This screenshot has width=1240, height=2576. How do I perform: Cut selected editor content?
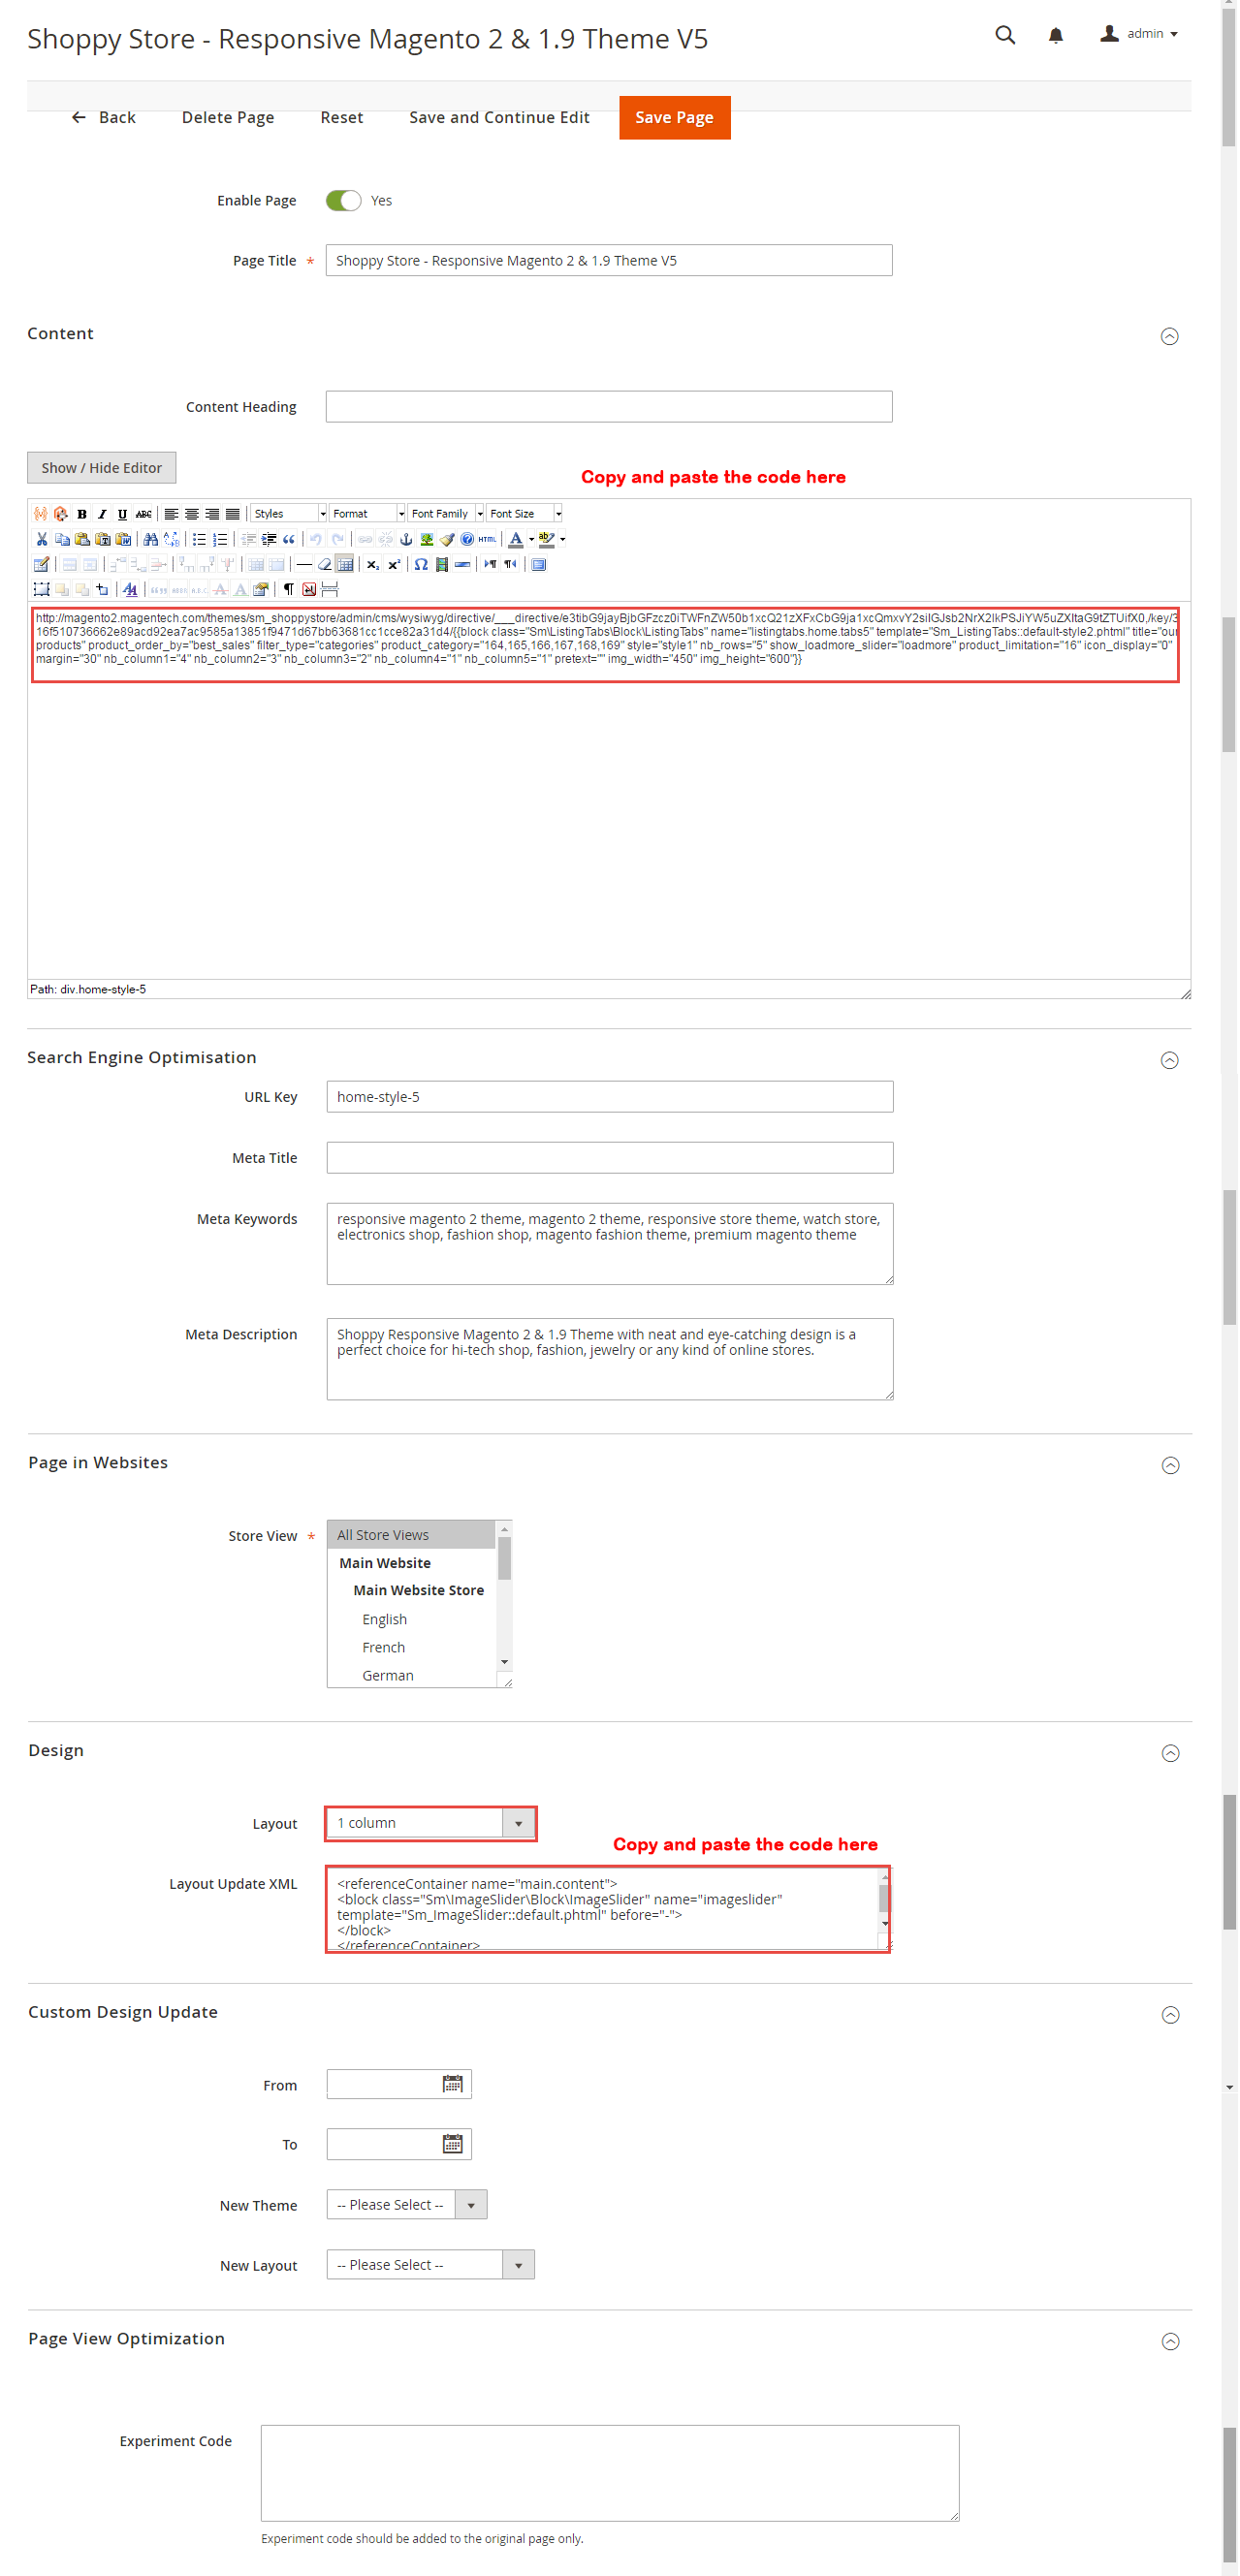click(42, 540)
